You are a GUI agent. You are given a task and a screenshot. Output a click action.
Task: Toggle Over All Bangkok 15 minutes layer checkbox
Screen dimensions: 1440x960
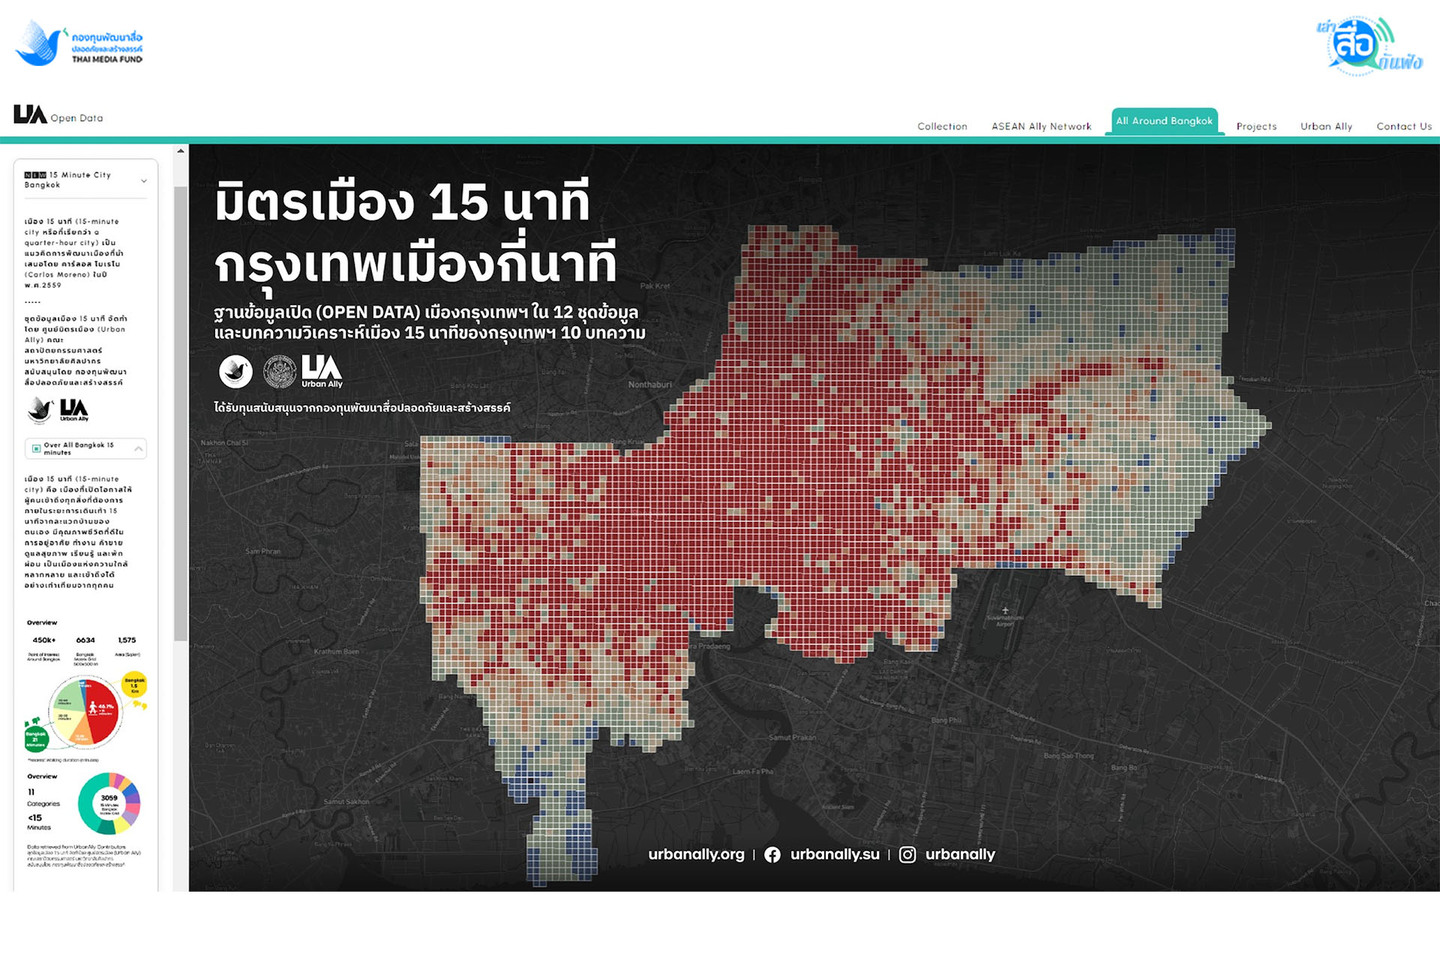point(36,449)
